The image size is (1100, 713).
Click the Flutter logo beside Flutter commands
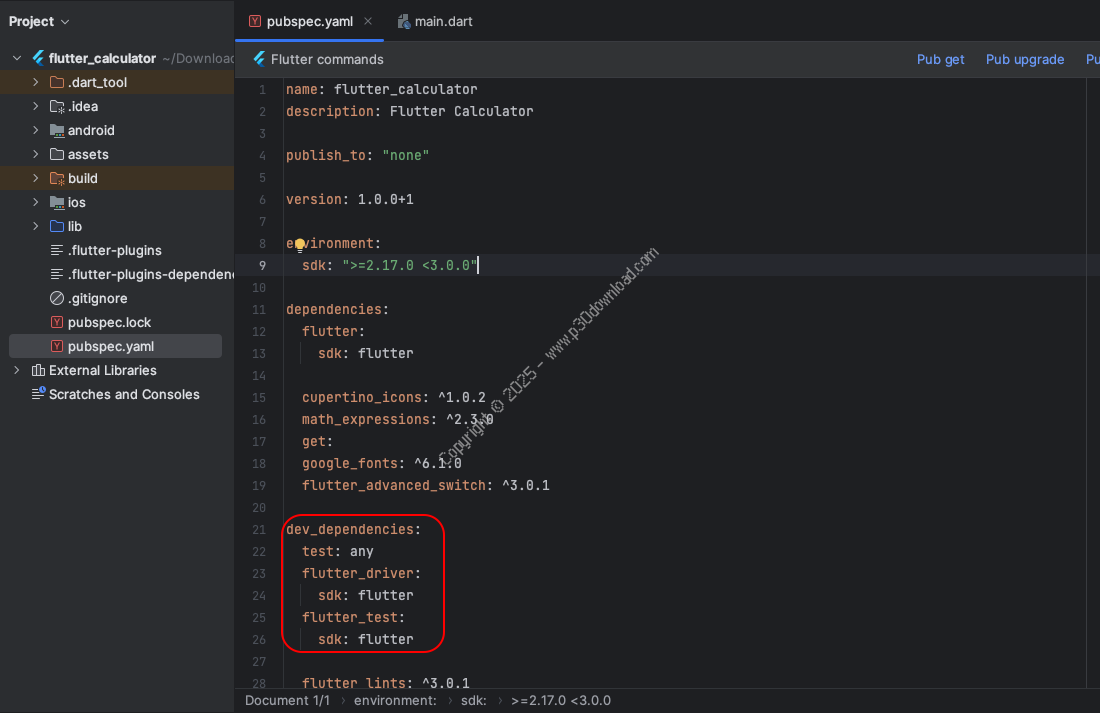(x=259, y=59)
